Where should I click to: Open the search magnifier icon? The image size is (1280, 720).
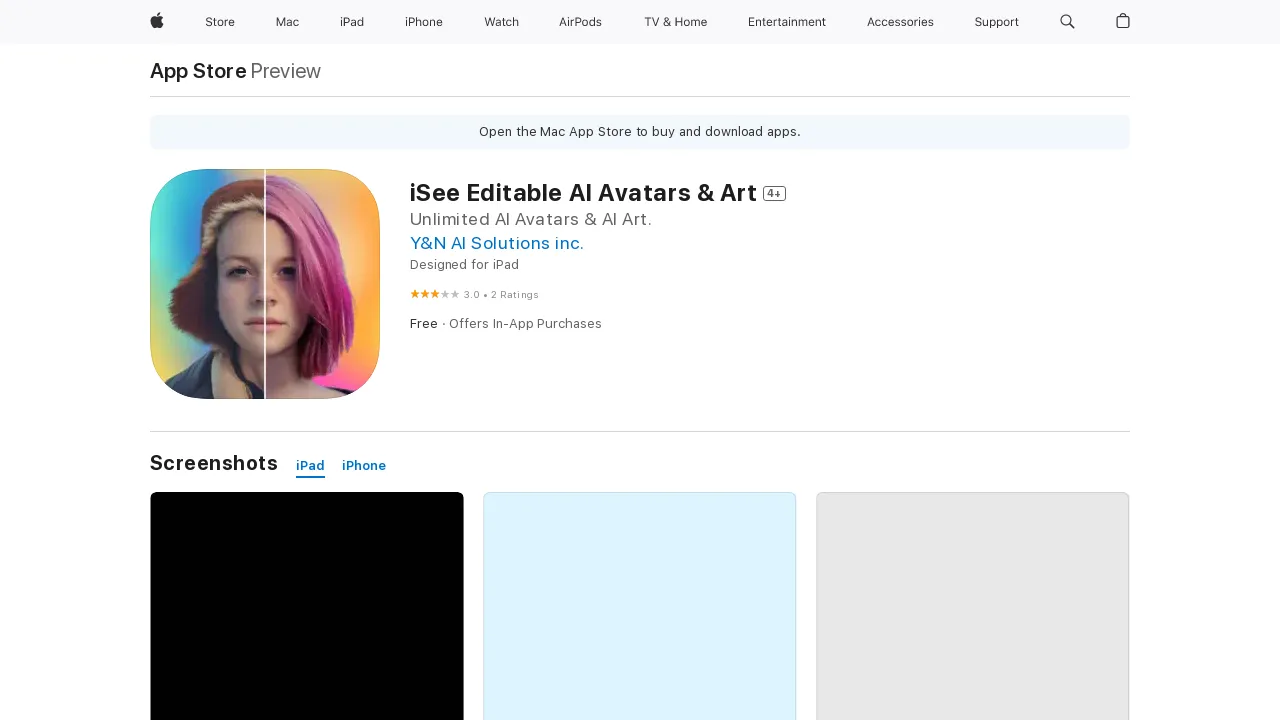(1067, 21)
